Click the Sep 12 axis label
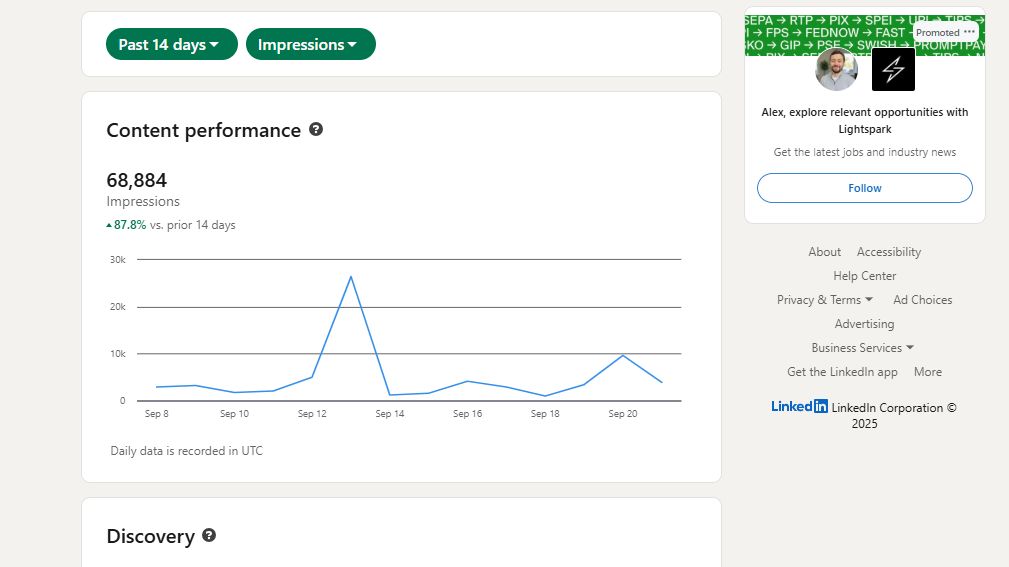The height and width of the screenshot is (567, 1009). 312,414
